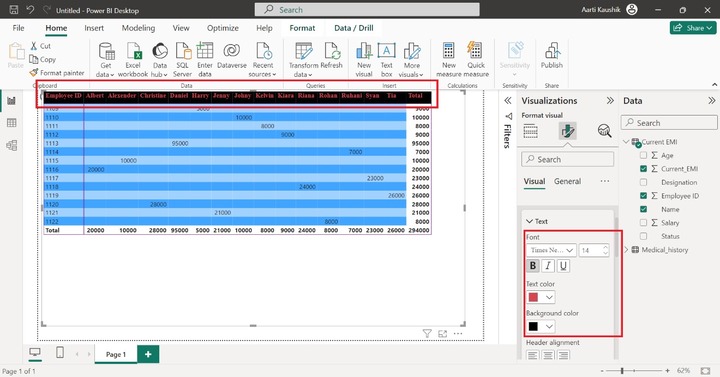
Task: Open Transform data
Action: 303,60
